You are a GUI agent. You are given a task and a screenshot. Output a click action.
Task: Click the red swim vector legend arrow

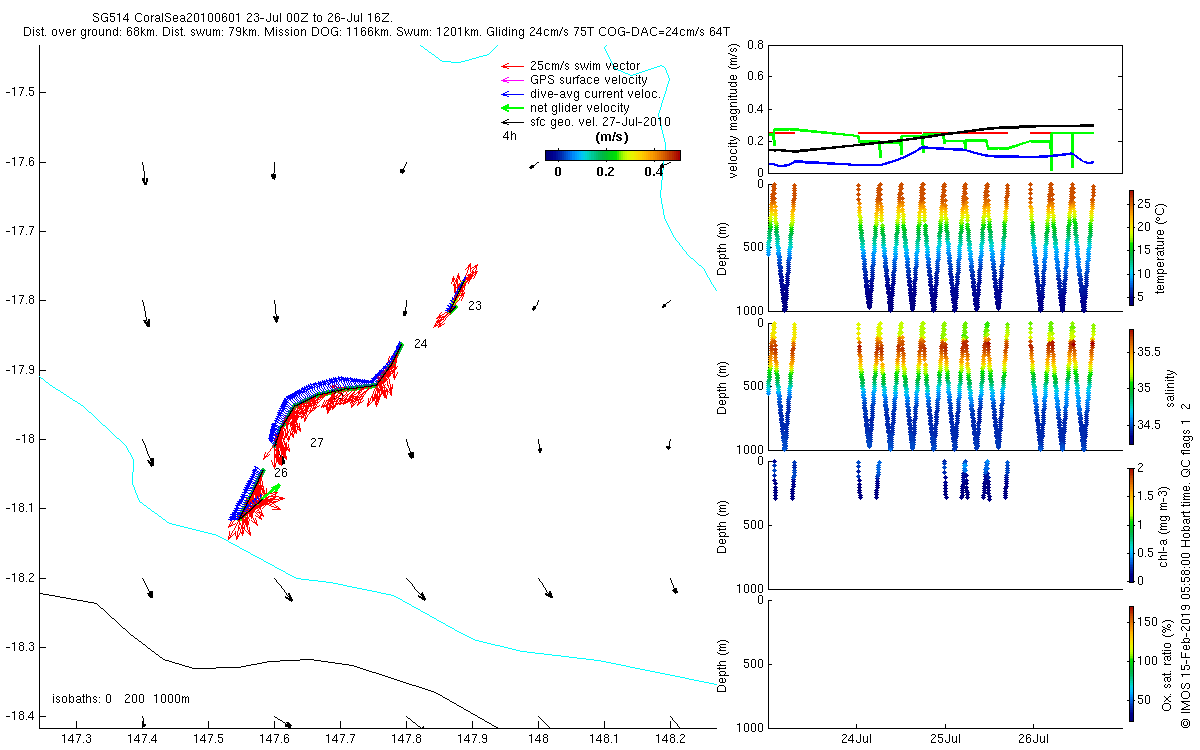point(512,66)
